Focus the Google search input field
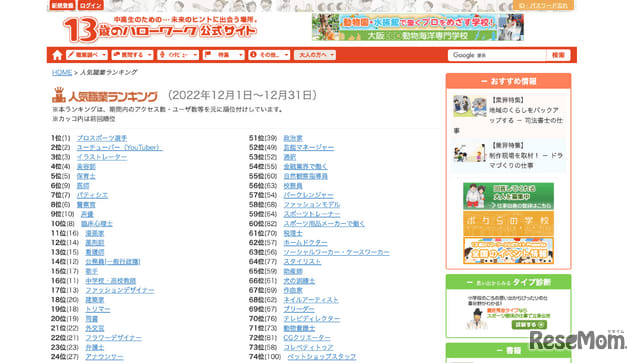Viewport: 640px width, 363px height. click(497, 55)
